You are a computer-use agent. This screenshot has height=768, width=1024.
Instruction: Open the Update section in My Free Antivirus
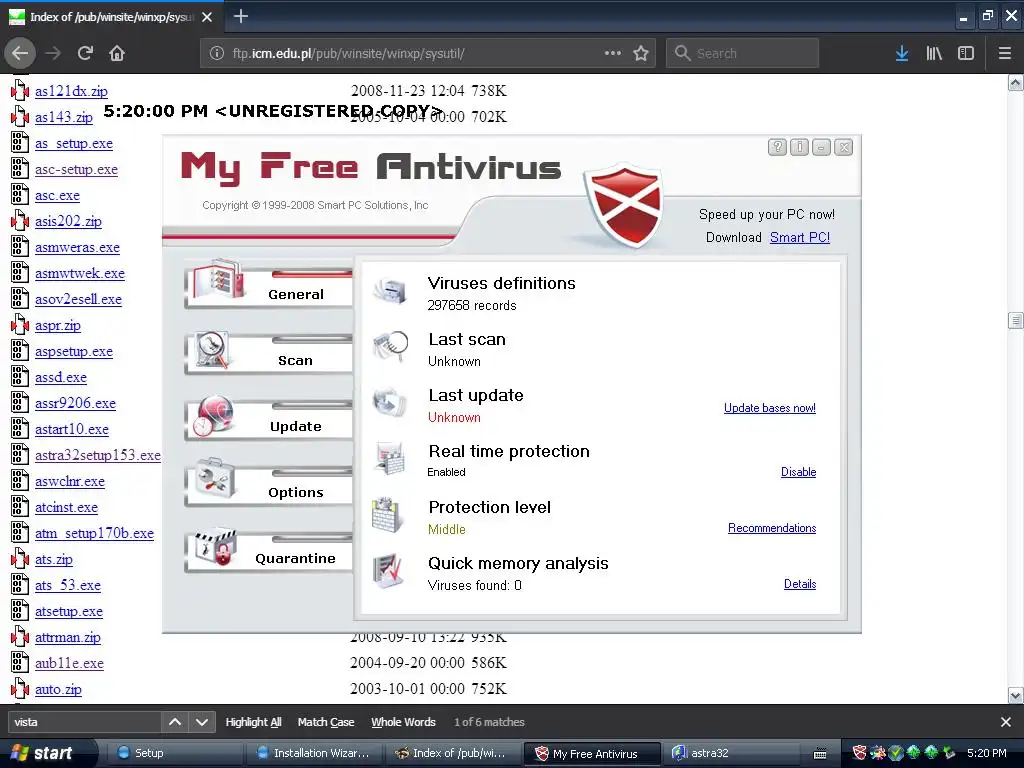(x=269, y=419)
